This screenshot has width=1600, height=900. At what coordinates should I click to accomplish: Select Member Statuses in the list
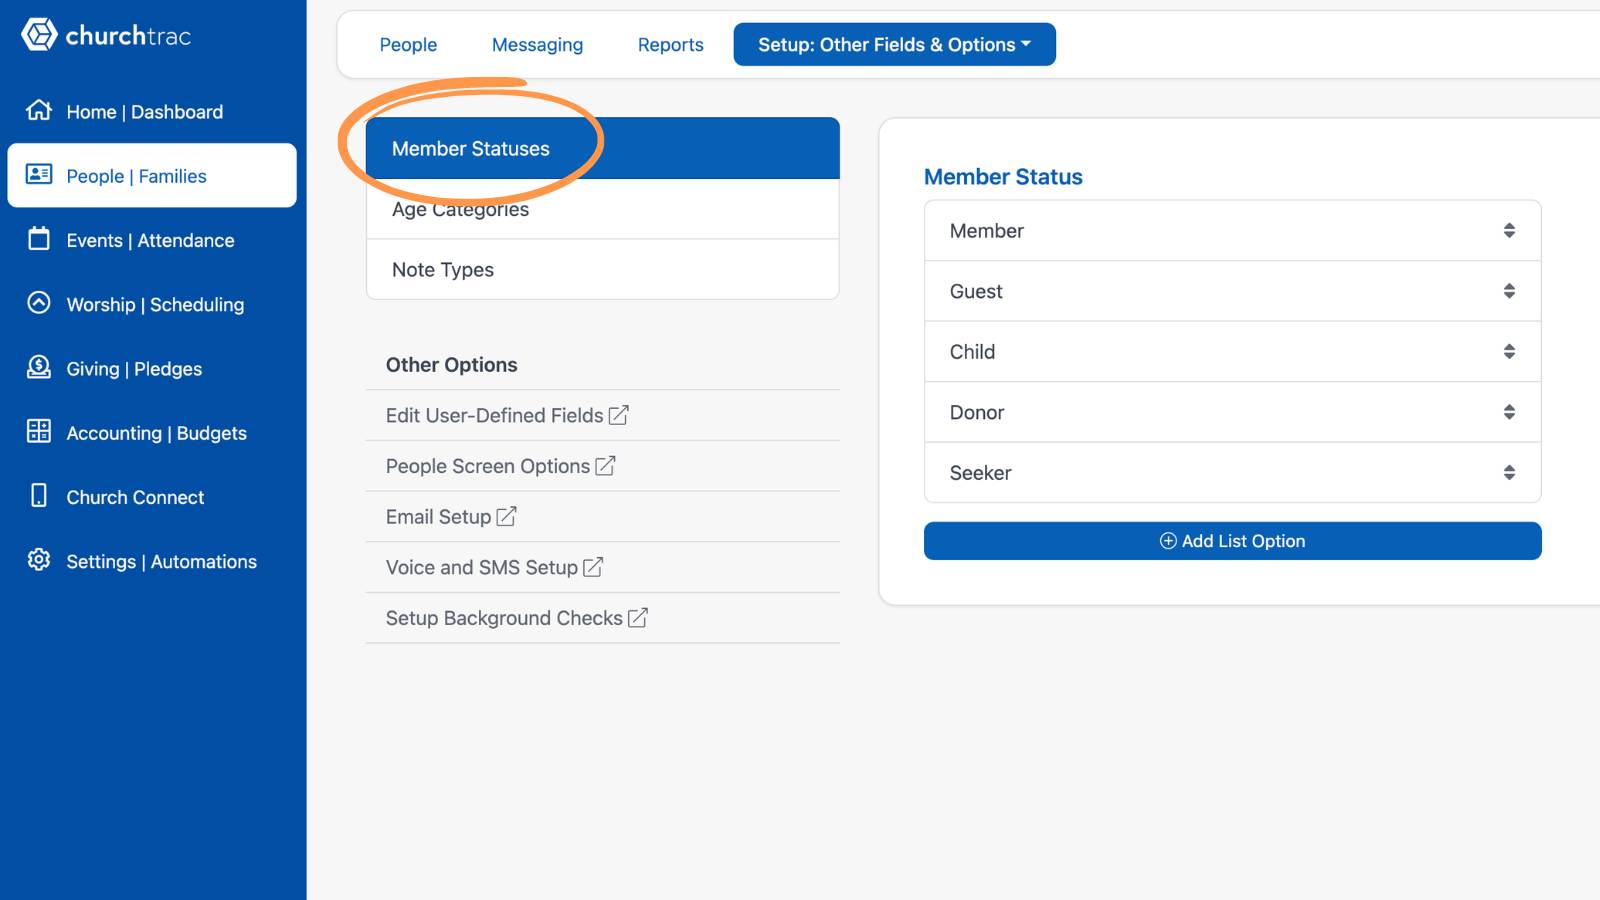pos(603,149)
